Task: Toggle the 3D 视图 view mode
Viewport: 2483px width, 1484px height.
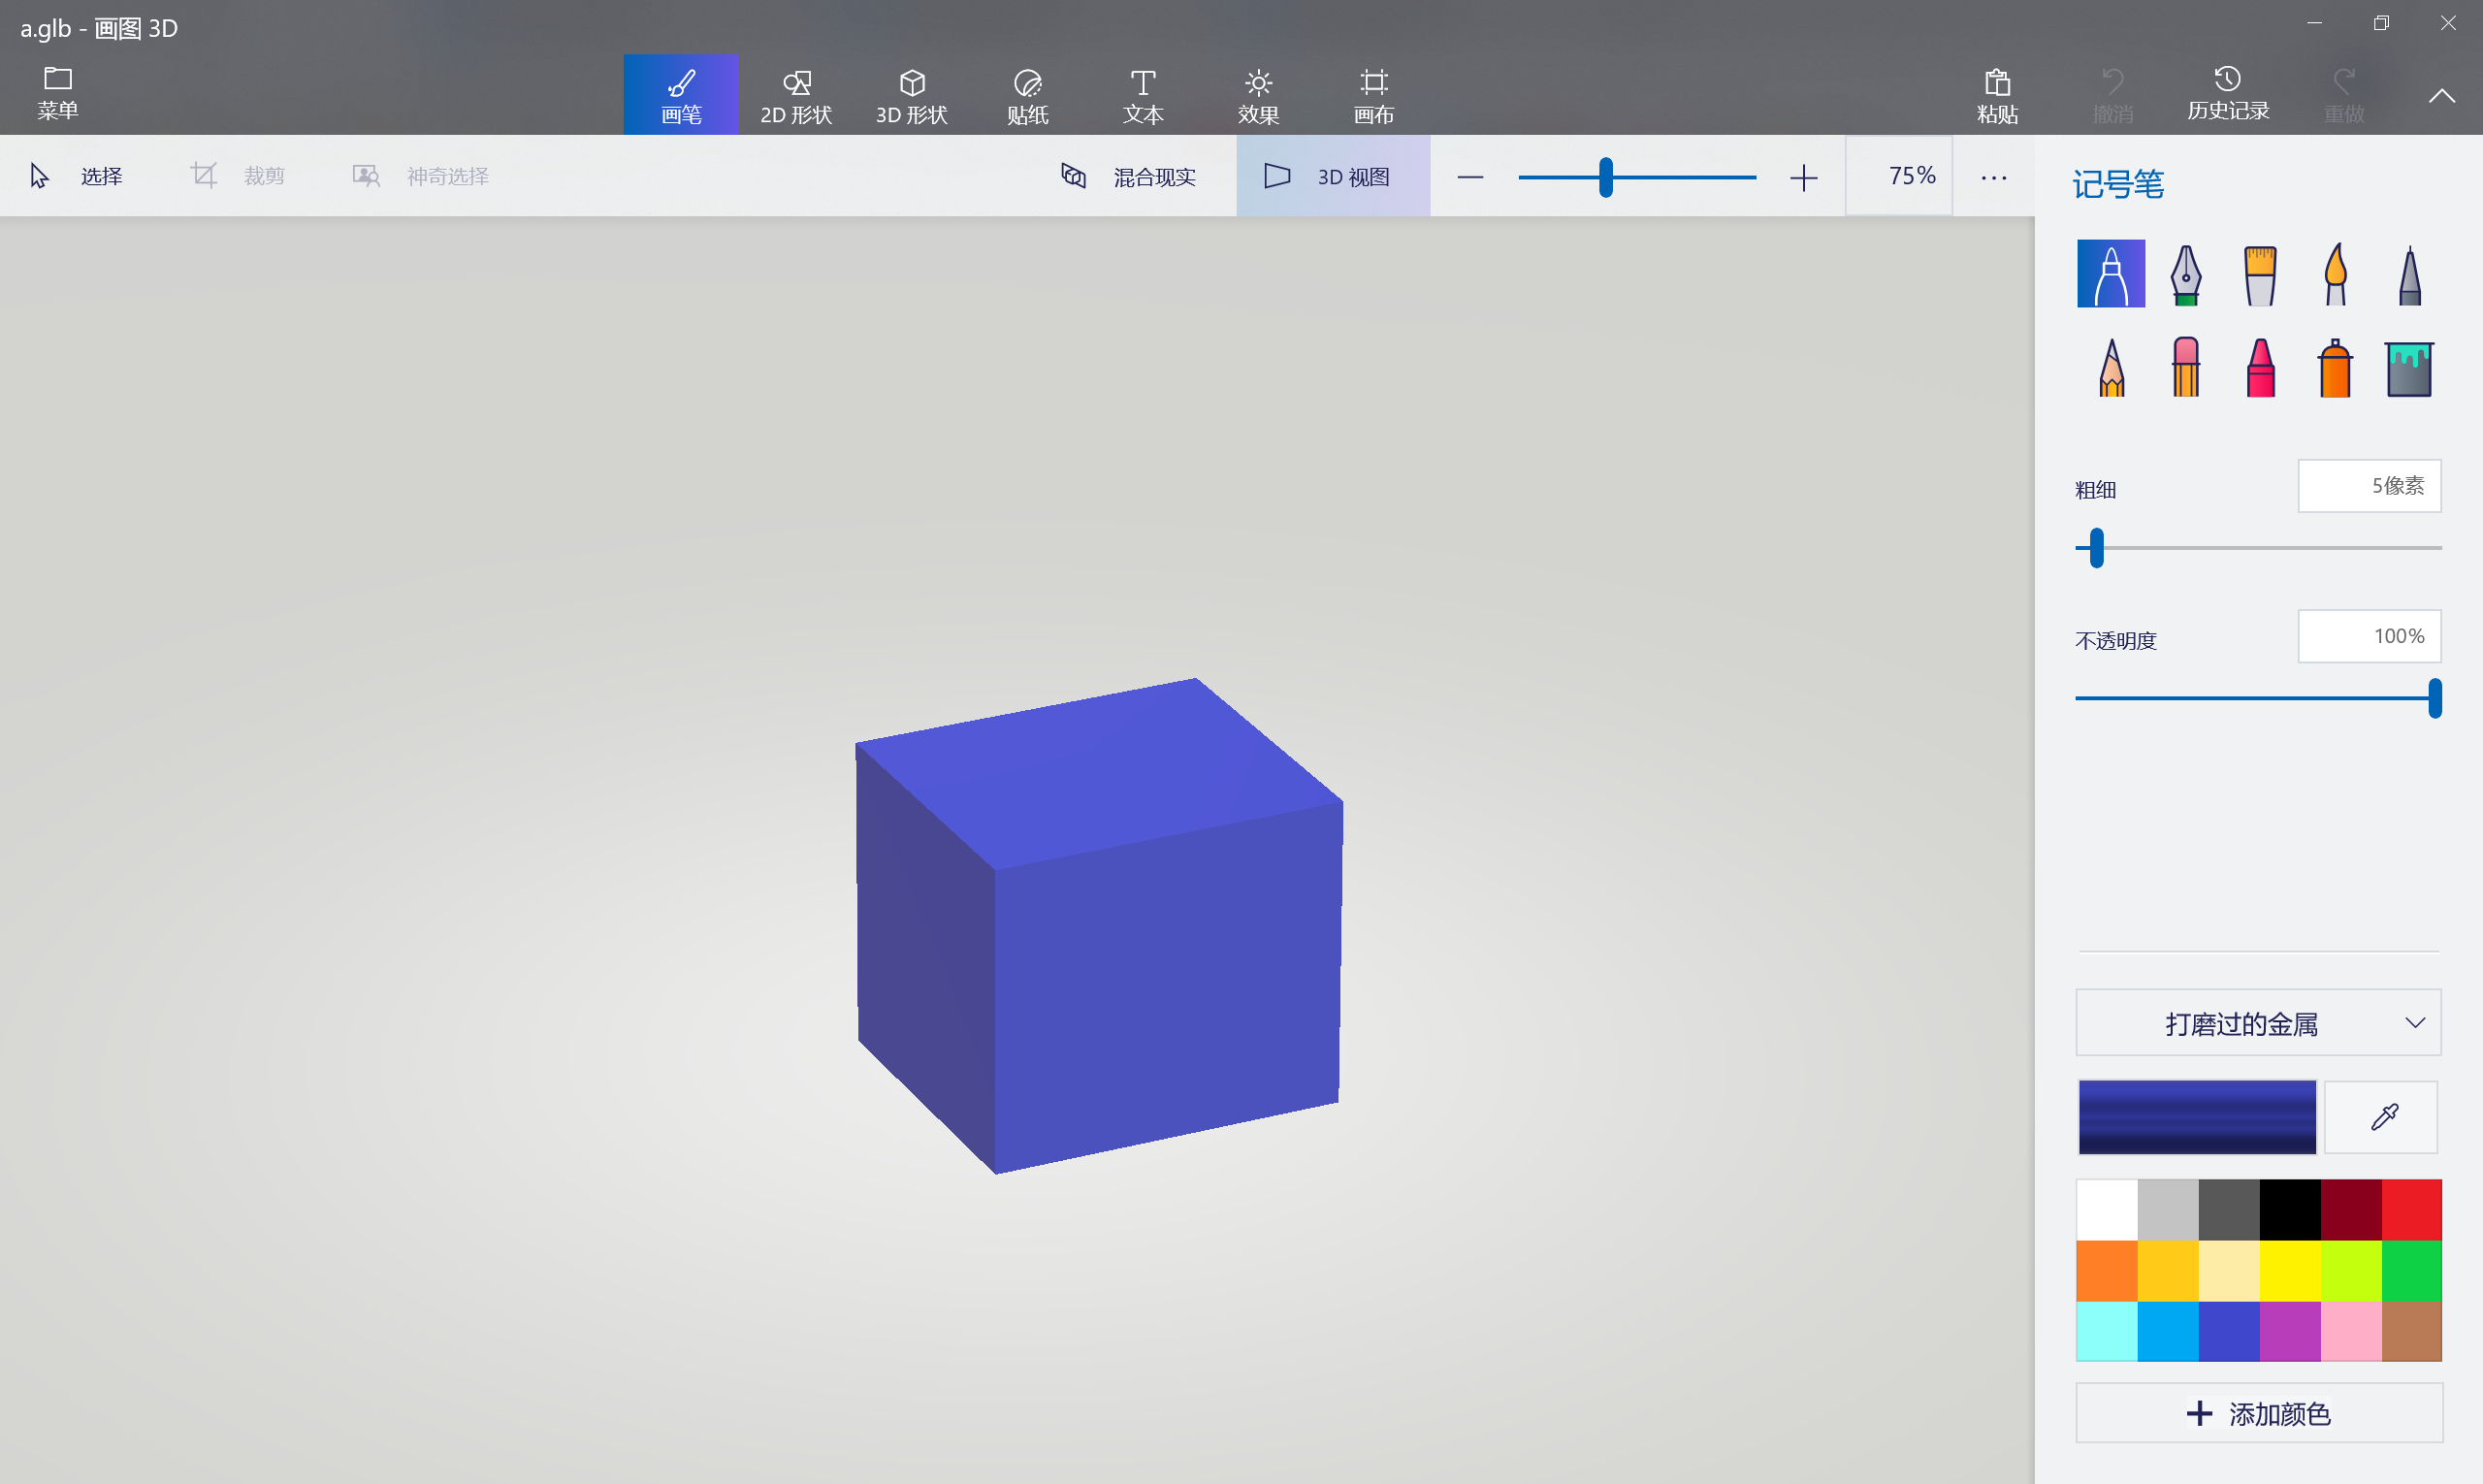Action: 1332,177
